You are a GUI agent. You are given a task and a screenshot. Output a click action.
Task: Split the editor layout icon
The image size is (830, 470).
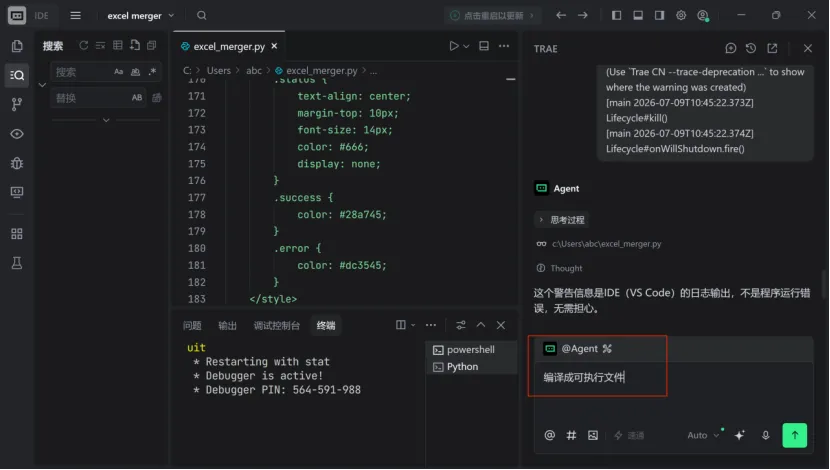pos(484,46)
